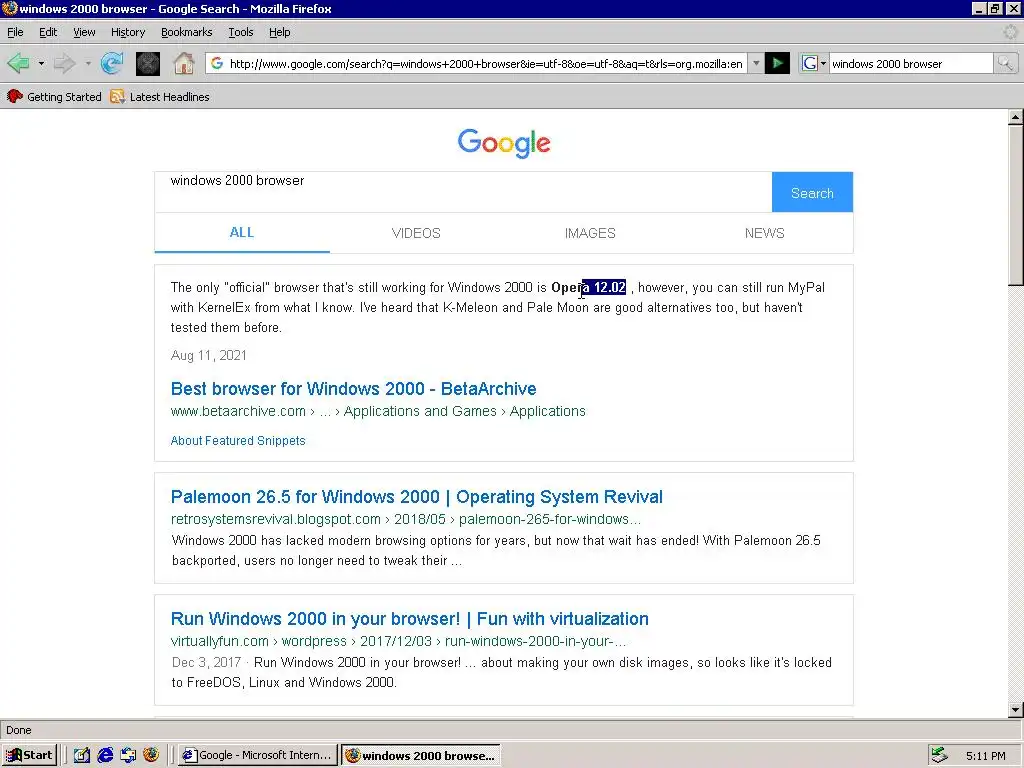Click the 'Dec 3, 2017' result date
Viewport: 1024px width, 768px height.
tap(206, 662)
